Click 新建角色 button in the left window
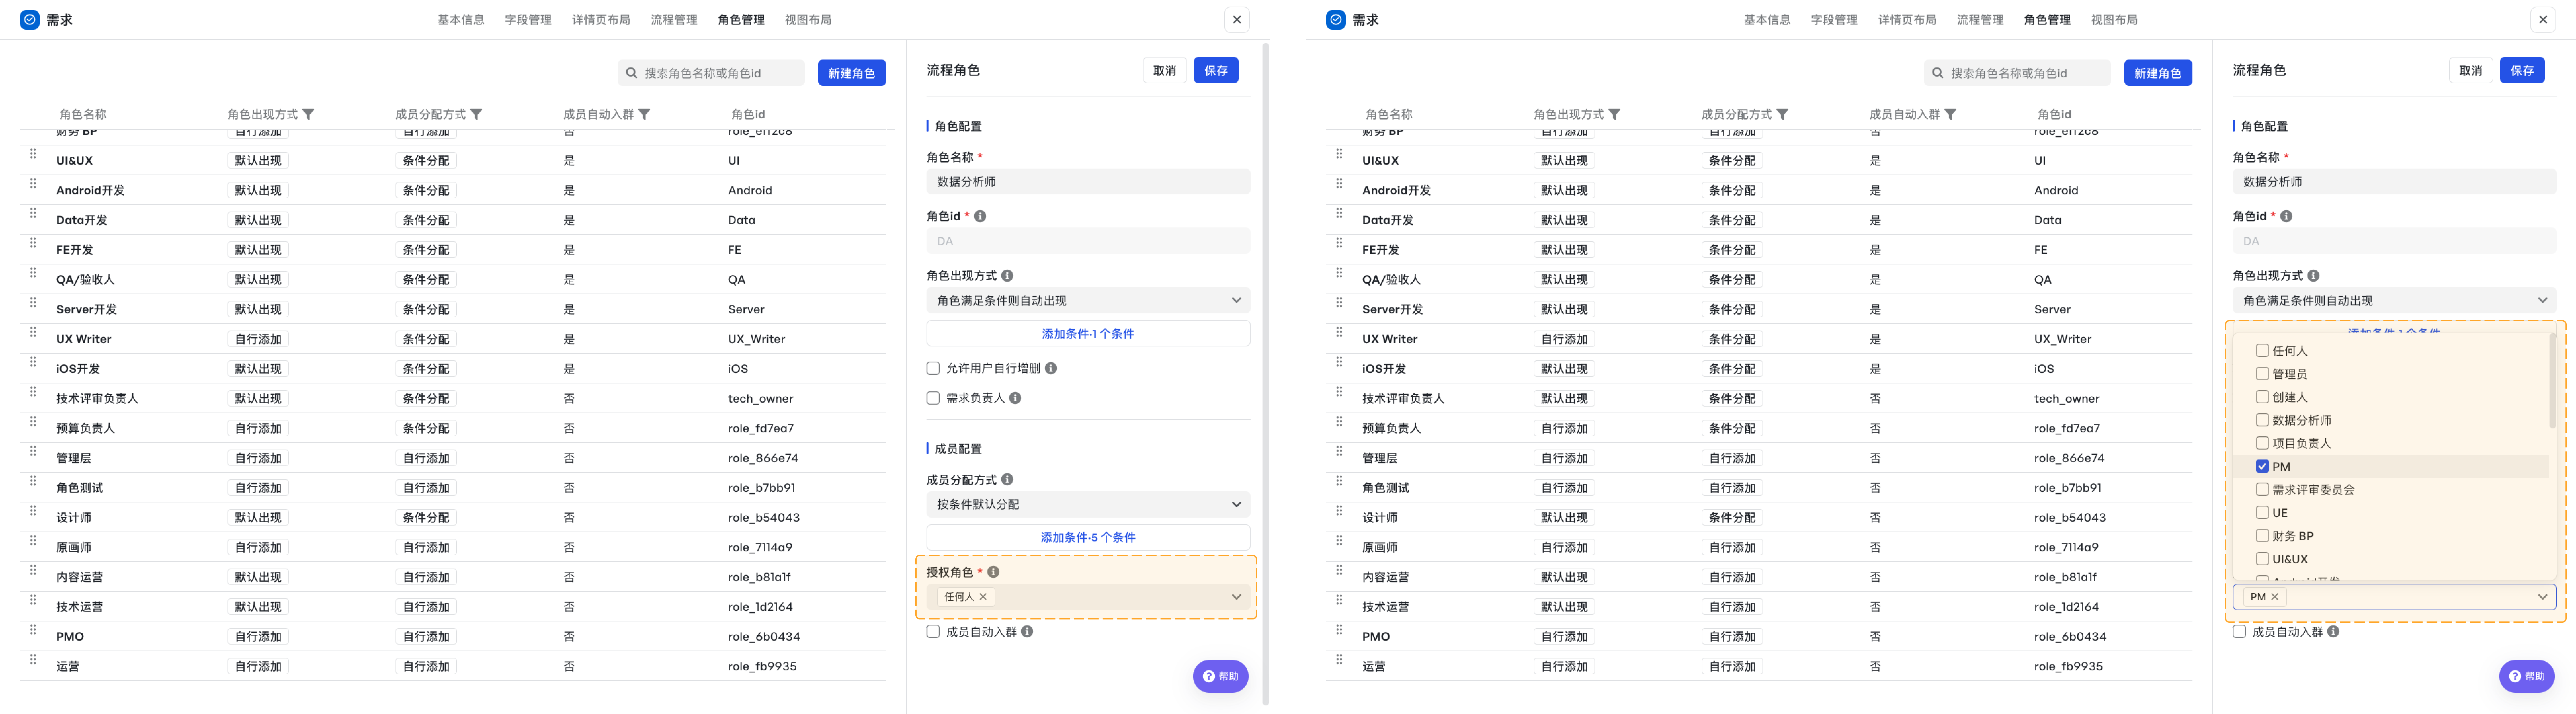Screen dimensions: 2576x714 tap(852, 73)
